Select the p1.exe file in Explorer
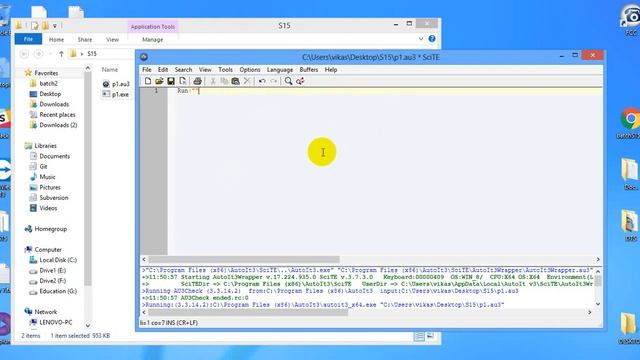This screenshot has width=640, height=360. (x=116, y=94)
